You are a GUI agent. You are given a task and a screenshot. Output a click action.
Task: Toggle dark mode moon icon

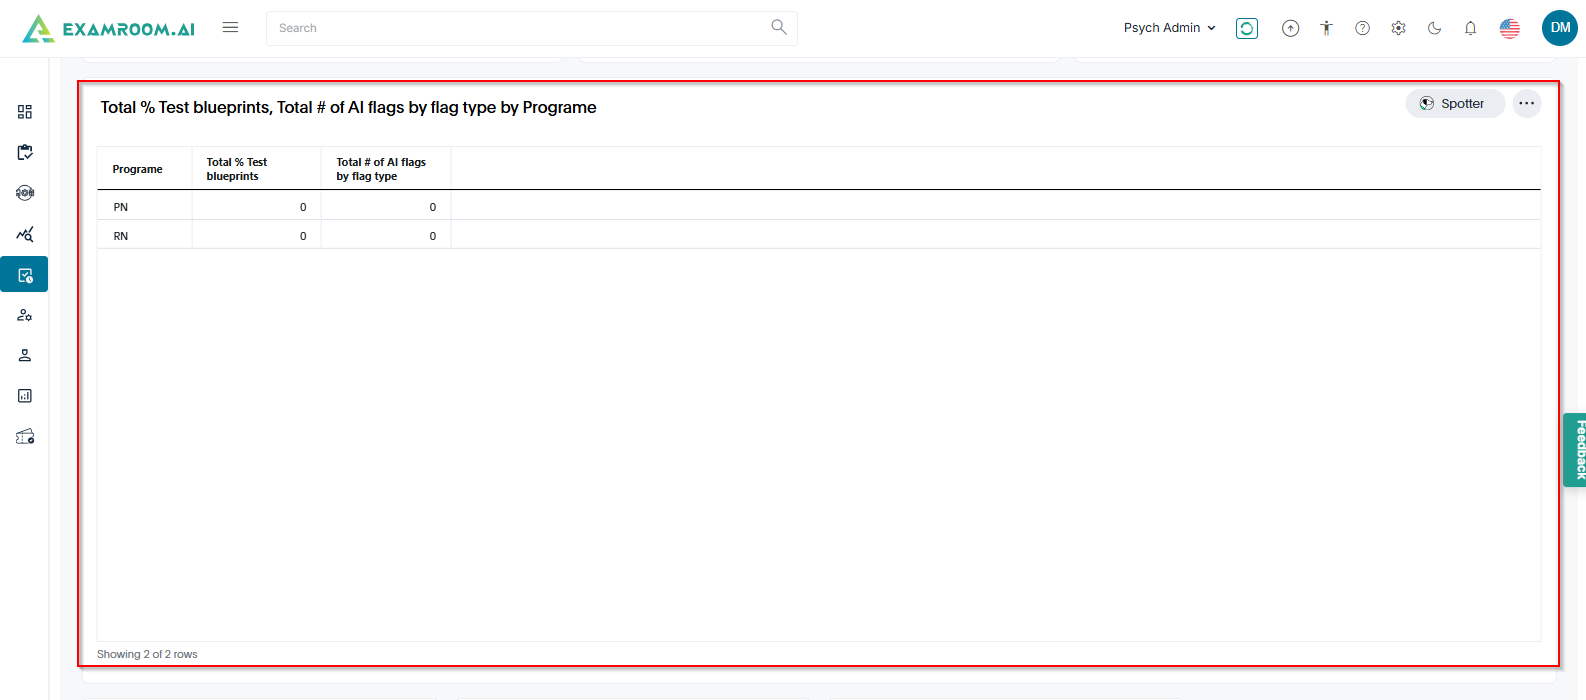(1434, 28)
